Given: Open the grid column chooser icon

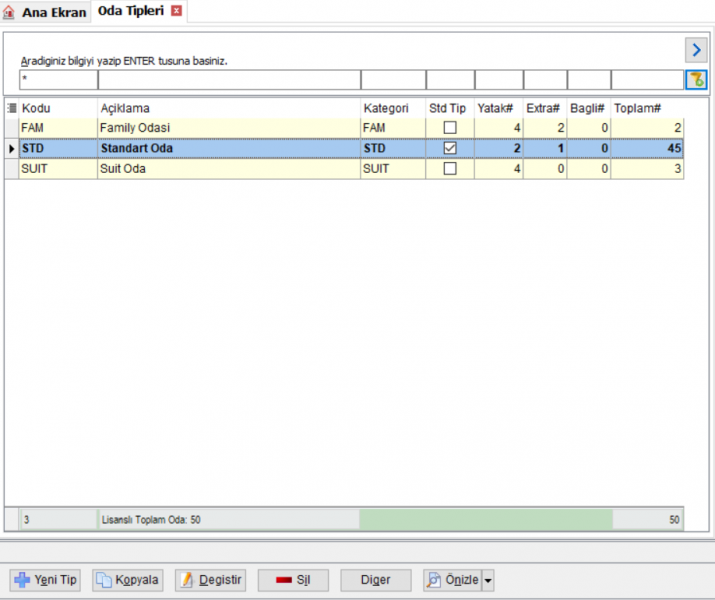Looking at the screenshot, I should [12, 108].
